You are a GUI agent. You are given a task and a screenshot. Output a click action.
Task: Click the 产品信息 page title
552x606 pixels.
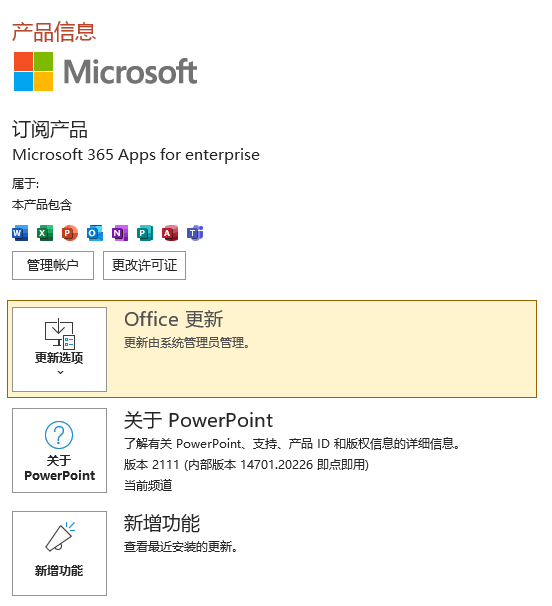[x=55, y=32]
